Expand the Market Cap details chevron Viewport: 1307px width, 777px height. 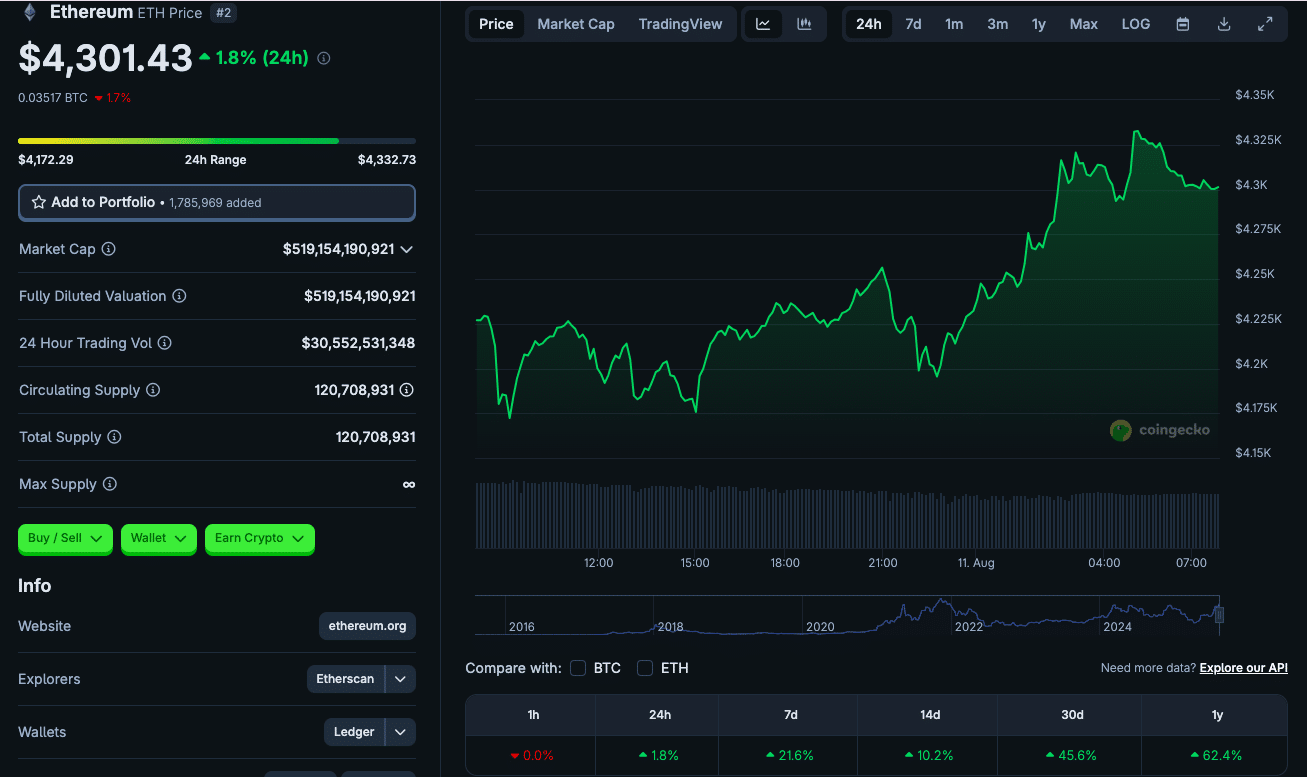tap(406, 249)
